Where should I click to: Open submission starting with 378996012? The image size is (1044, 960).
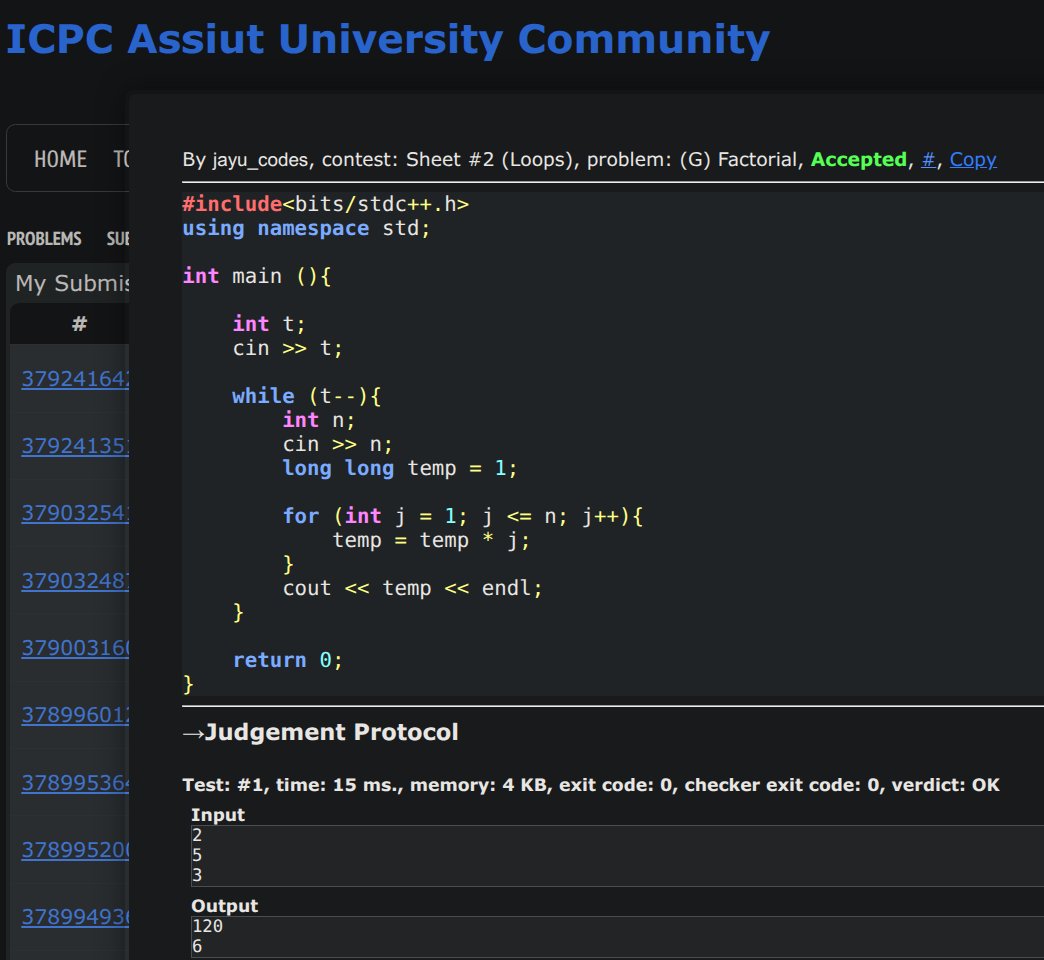(75, 715)
